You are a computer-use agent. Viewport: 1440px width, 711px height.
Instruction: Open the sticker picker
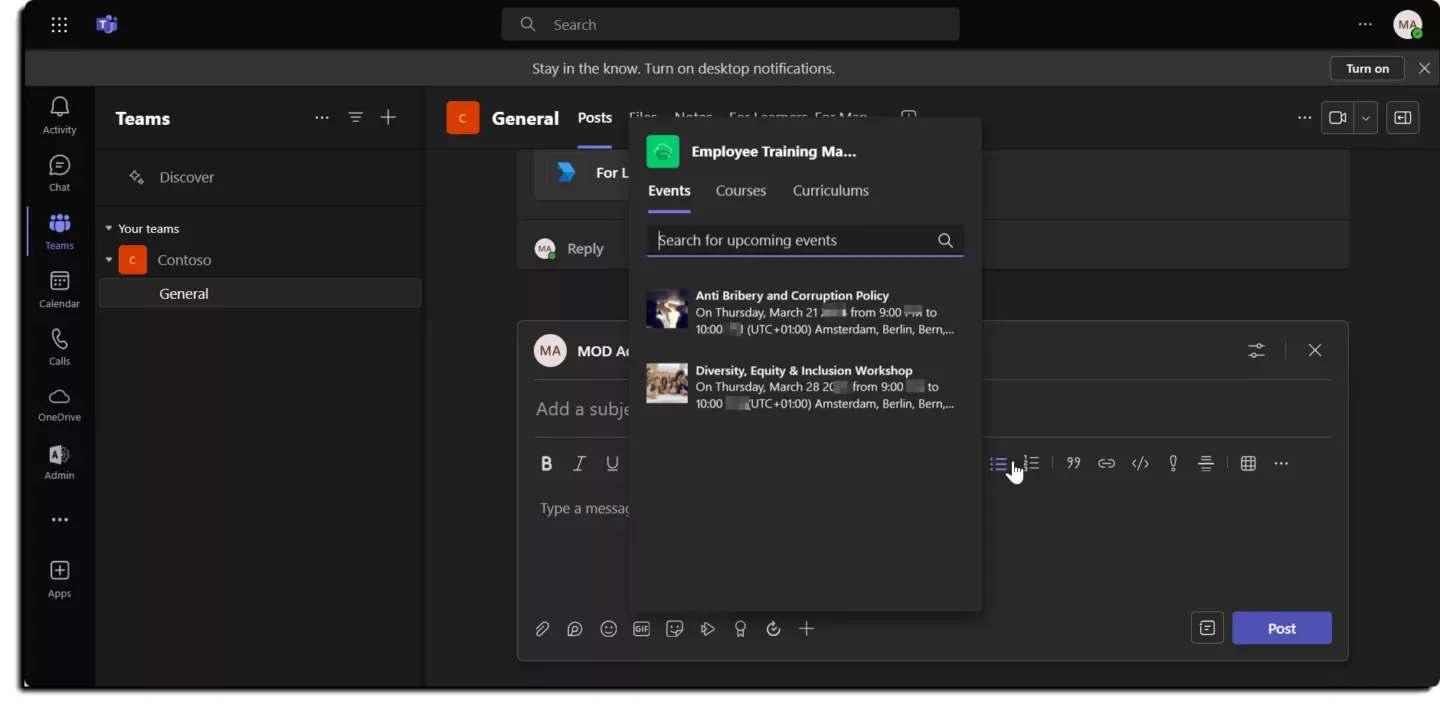click(x=675, y=629)
